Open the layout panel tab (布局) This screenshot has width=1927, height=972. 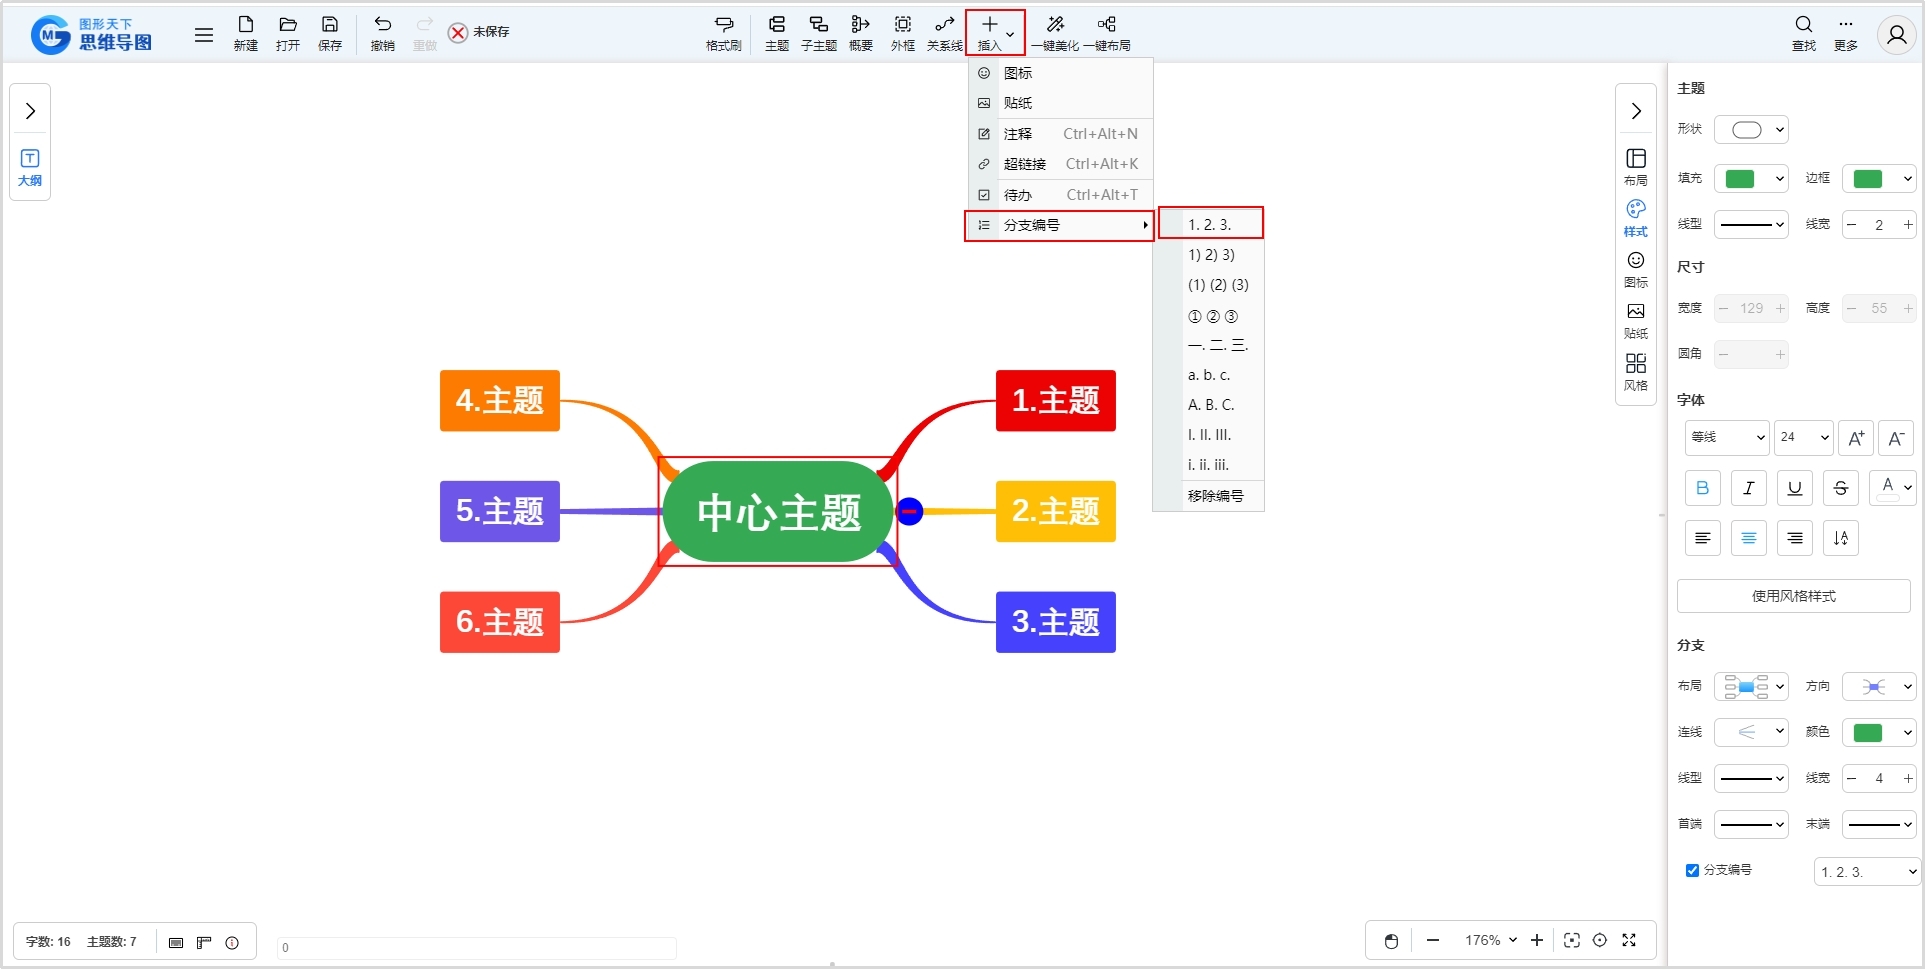pos(1636,167)
